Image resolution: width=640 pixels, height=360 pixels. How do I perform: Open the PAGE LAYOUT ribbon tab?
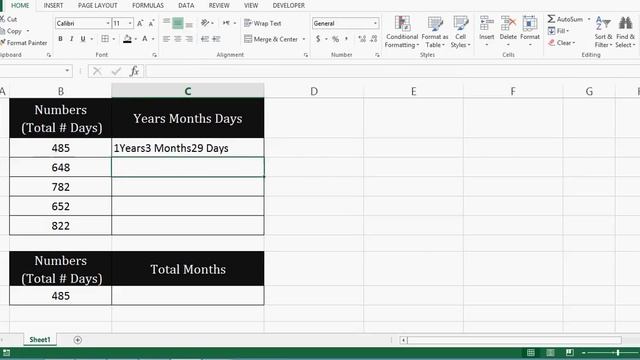pos(98,5)
